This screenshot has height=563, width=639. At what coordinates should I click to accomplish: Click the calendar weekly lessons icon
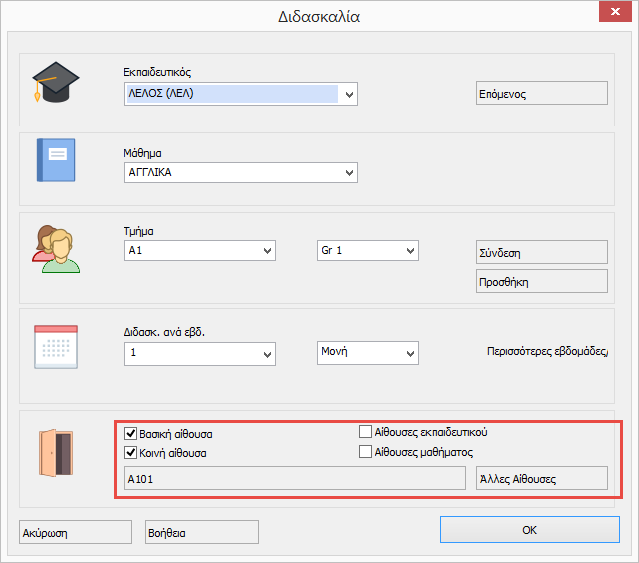54,347
